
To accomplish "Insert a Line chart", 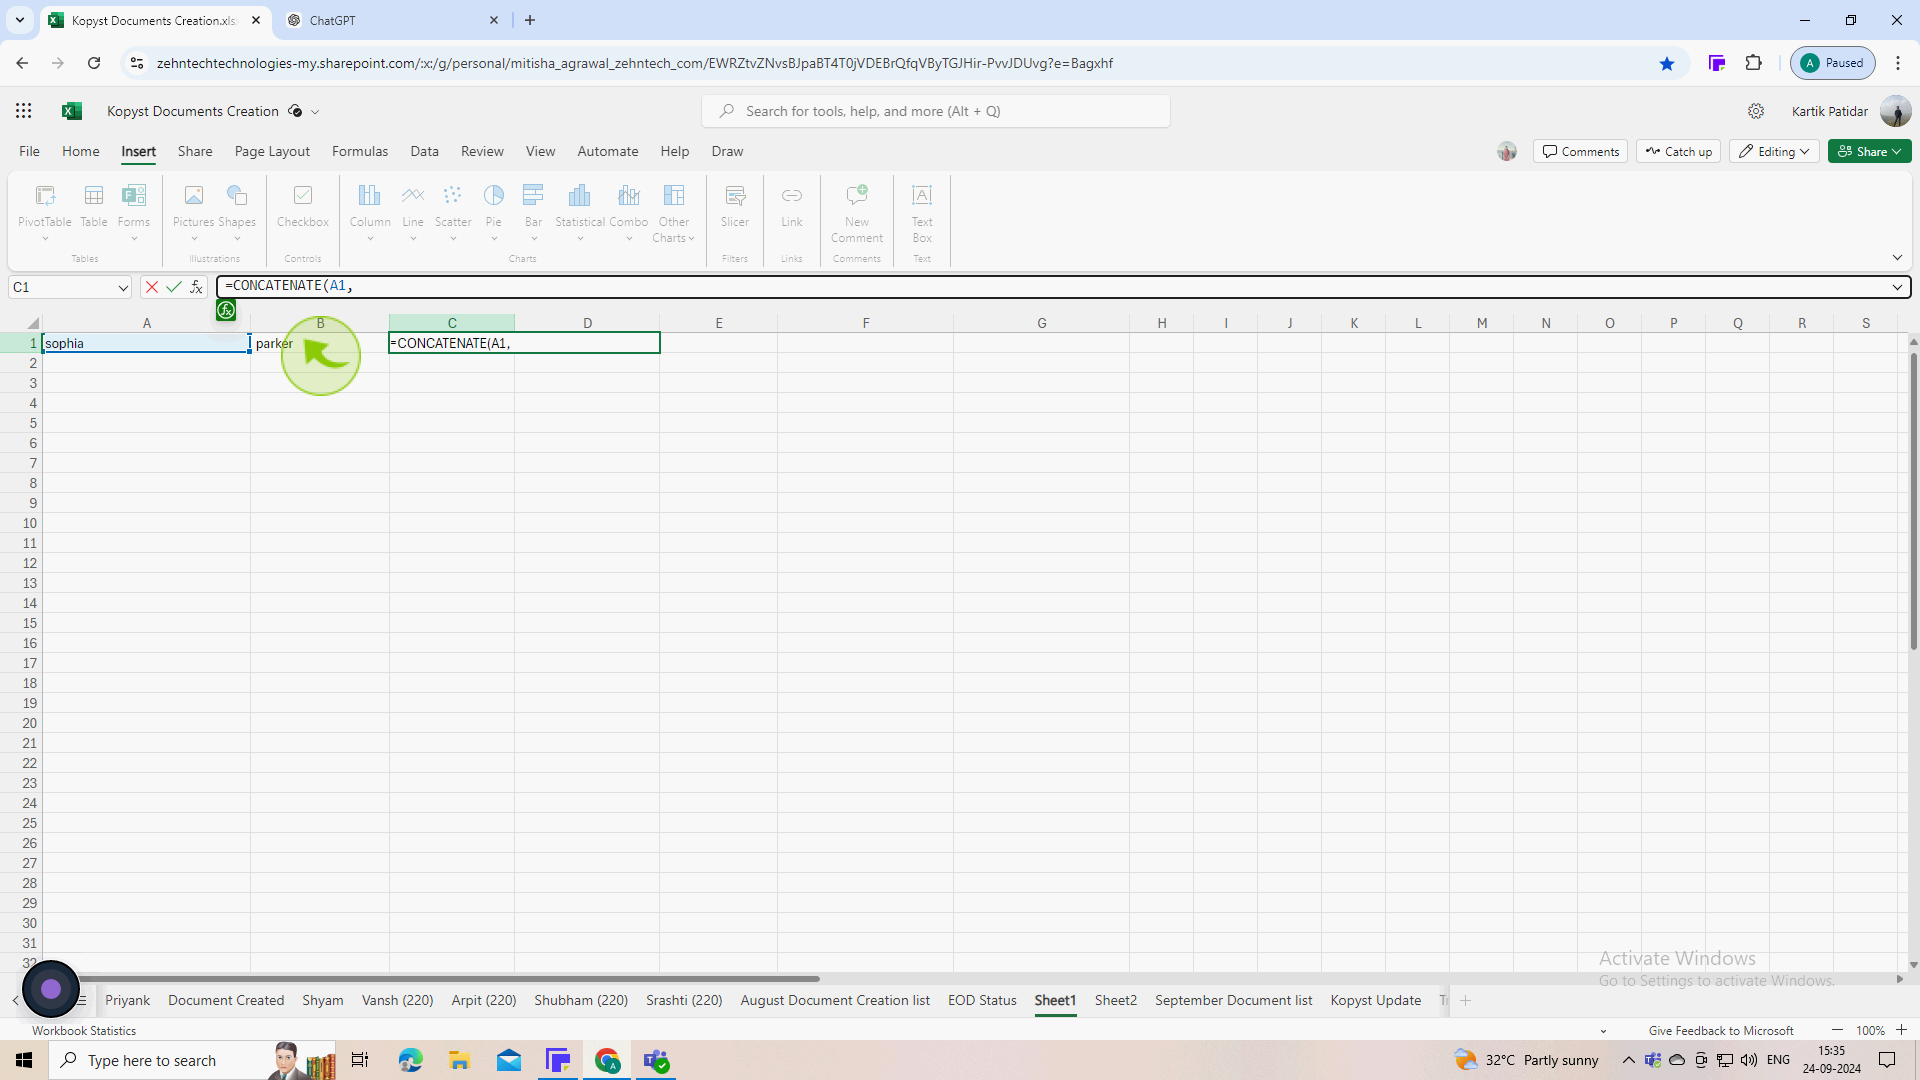I will pos(413,212).
